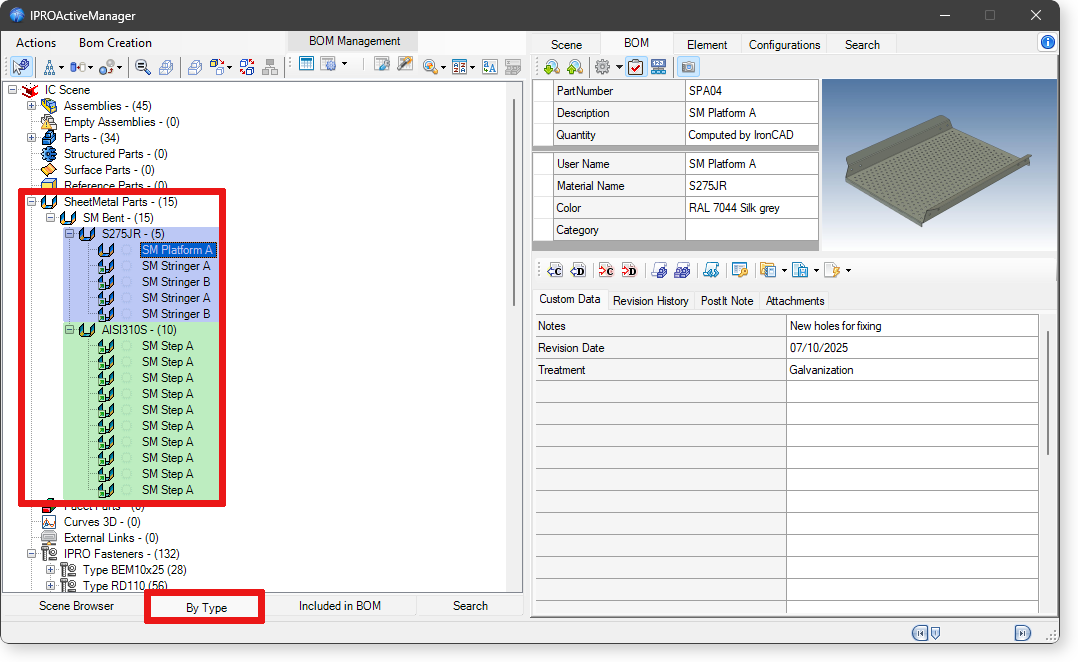Click the table grid icon in BOM Management toolbar
The height and width of the screenshot is (662, 1078).
(306, 64)
